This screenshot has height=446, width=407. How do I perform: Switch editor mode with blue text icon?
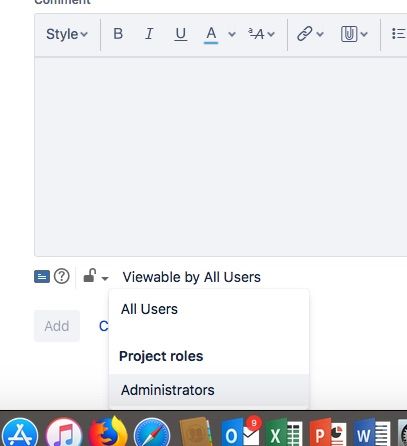(42, 276)
